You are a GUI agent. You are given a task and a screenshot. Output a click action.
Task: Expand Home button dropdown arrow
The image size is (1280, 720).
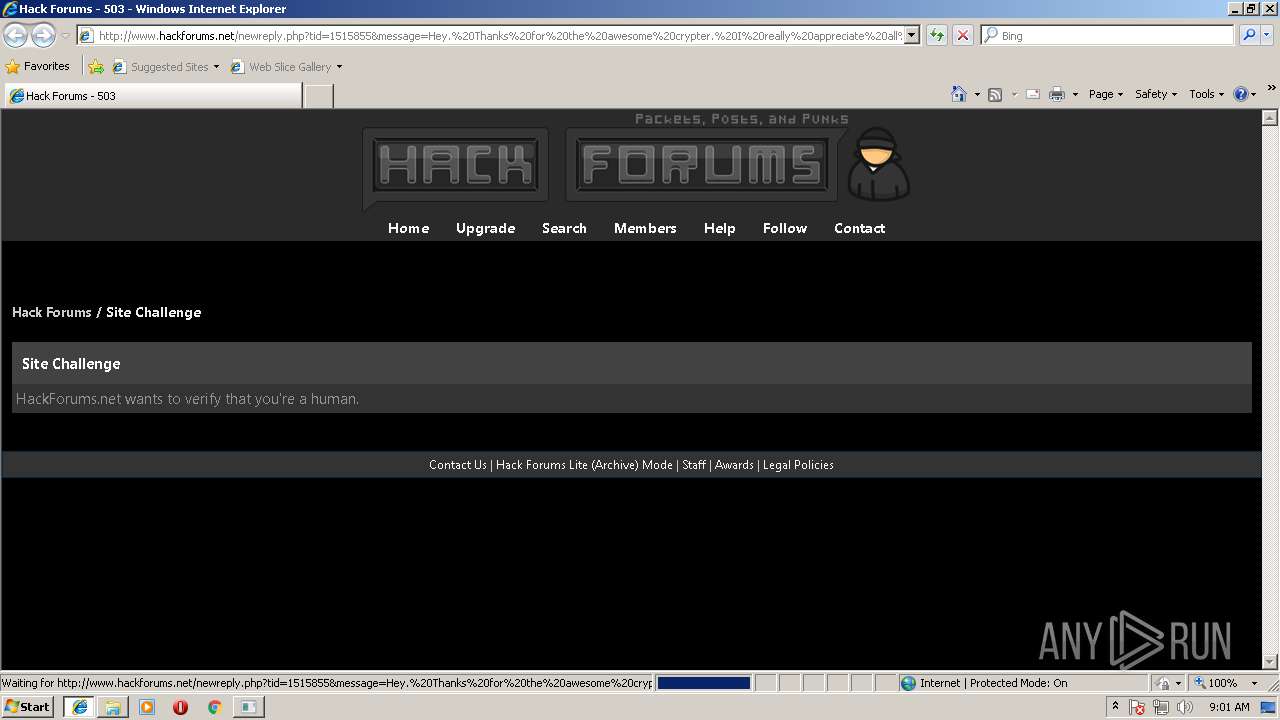(x=977, y=95)
